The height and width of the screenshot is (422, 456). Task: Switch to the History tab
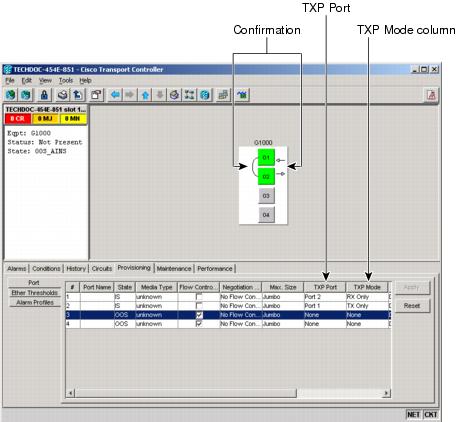coord(76,269)
